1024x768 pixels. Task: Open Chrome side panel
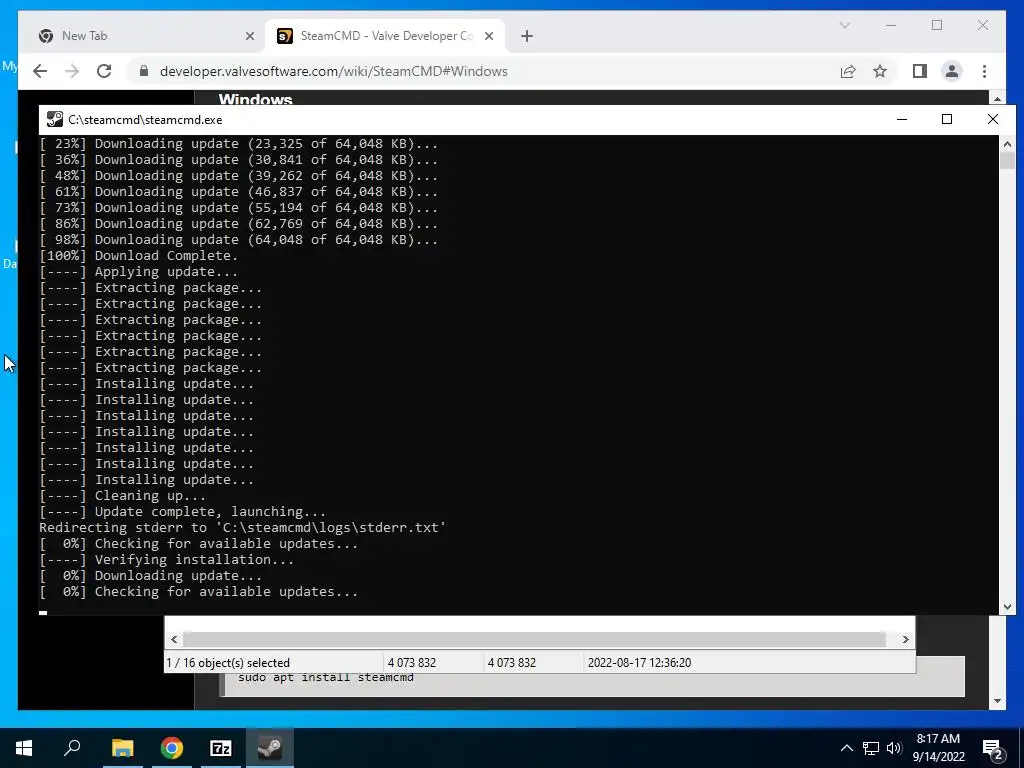tap(920, 71)
